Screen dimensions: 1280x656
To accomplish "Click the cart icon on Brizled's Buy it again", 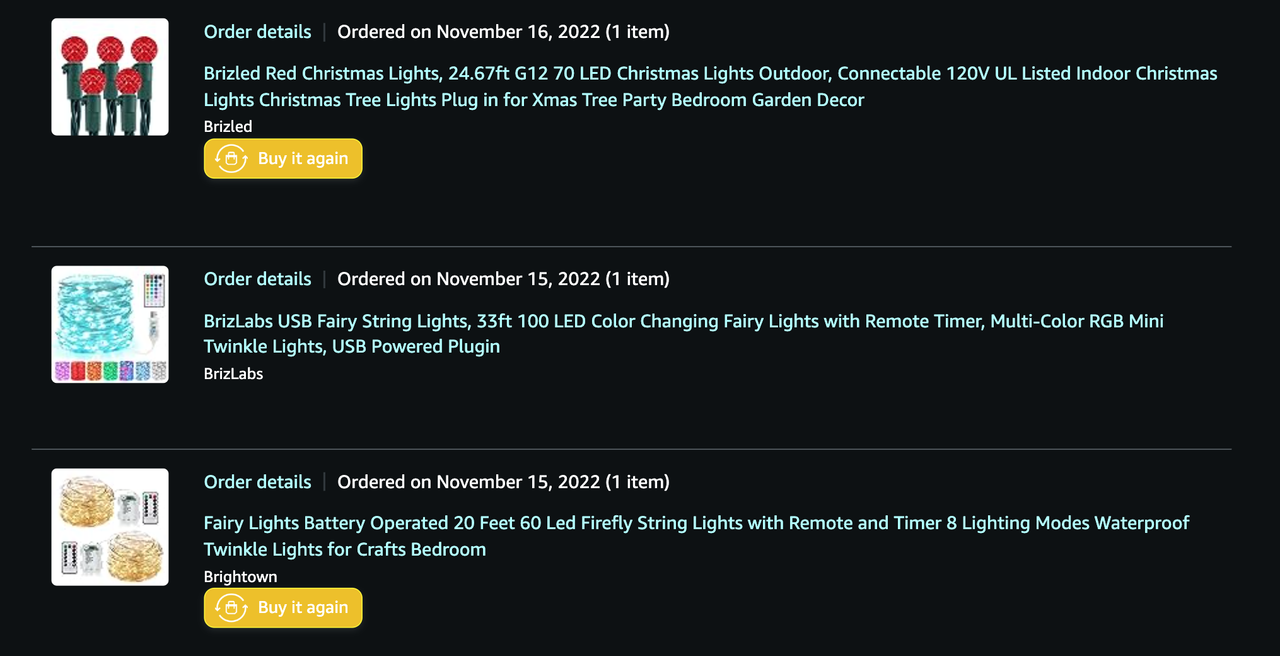I will click(231, 159).
